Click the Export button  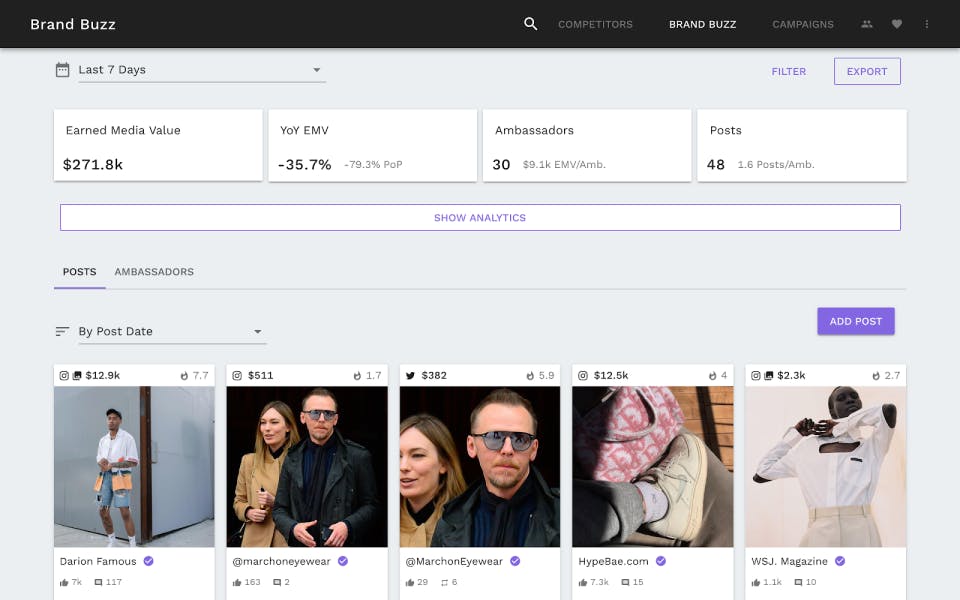point(867,71)
